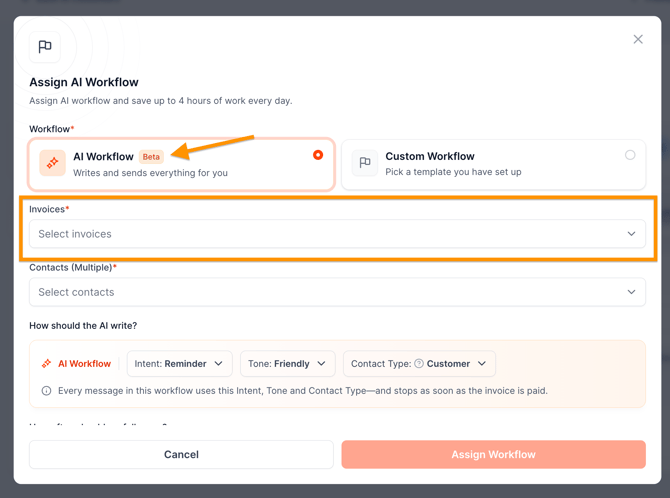The image size is (670, 498).
Task: Click the AI Workflow sparkle icon tile
Action: pyautogui.click(x=53, y=163)
